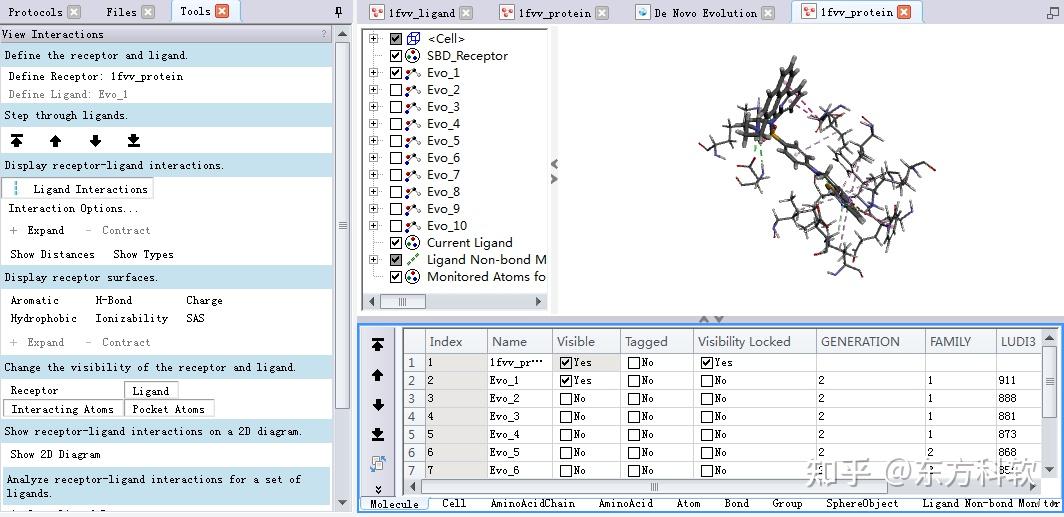Click table move-to-top arrow icon
1064x517 pixels.
378,345
